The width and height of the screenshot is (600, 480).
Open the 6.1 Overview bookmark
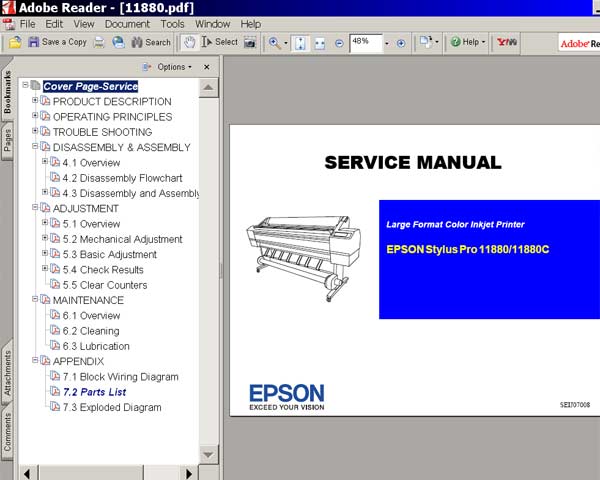click(91, 316)
